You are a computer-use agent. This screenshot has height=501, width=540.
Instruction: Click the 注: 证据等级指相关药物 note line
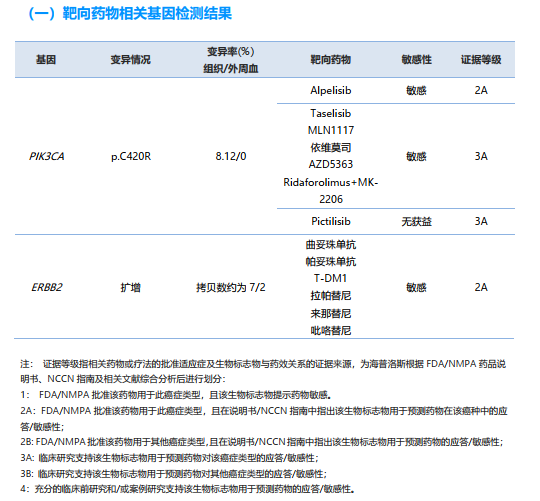[x=263, y=364]
